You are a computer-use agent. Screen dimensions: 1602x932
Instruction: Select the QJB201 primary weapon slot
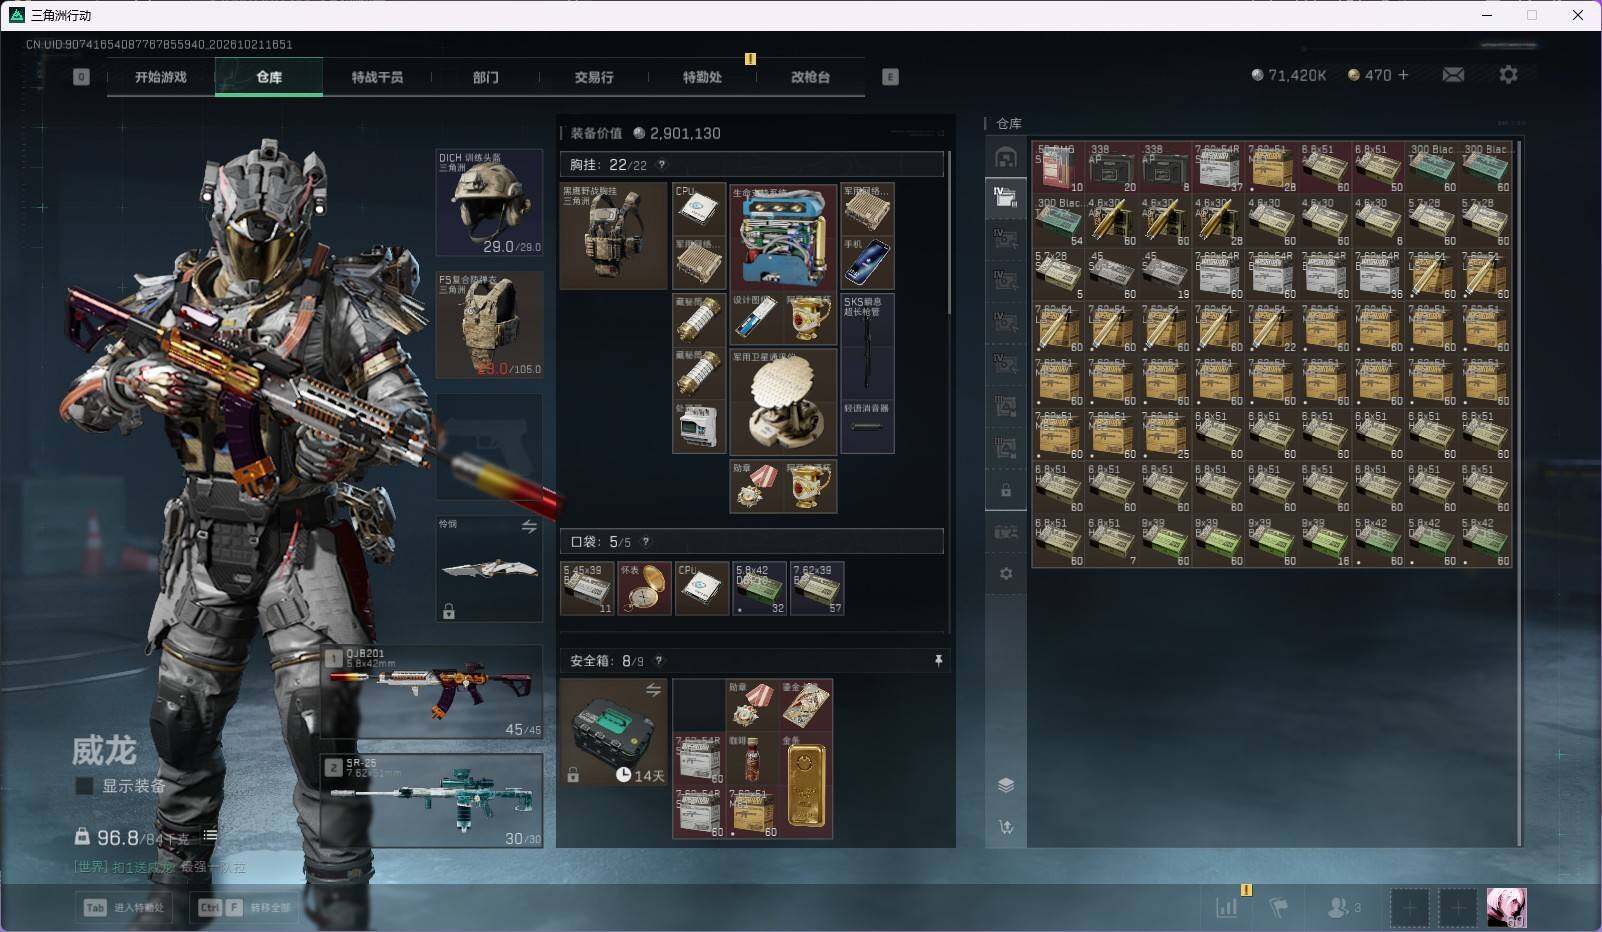[x=432, y=692]
